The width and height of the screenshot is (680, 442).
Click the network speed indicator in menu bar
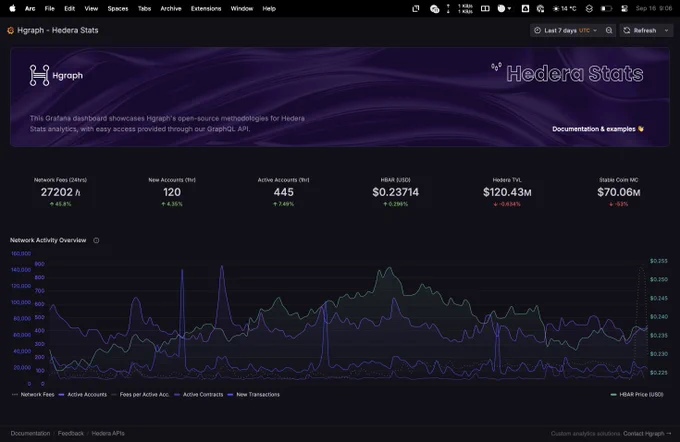tap(465, 8)
